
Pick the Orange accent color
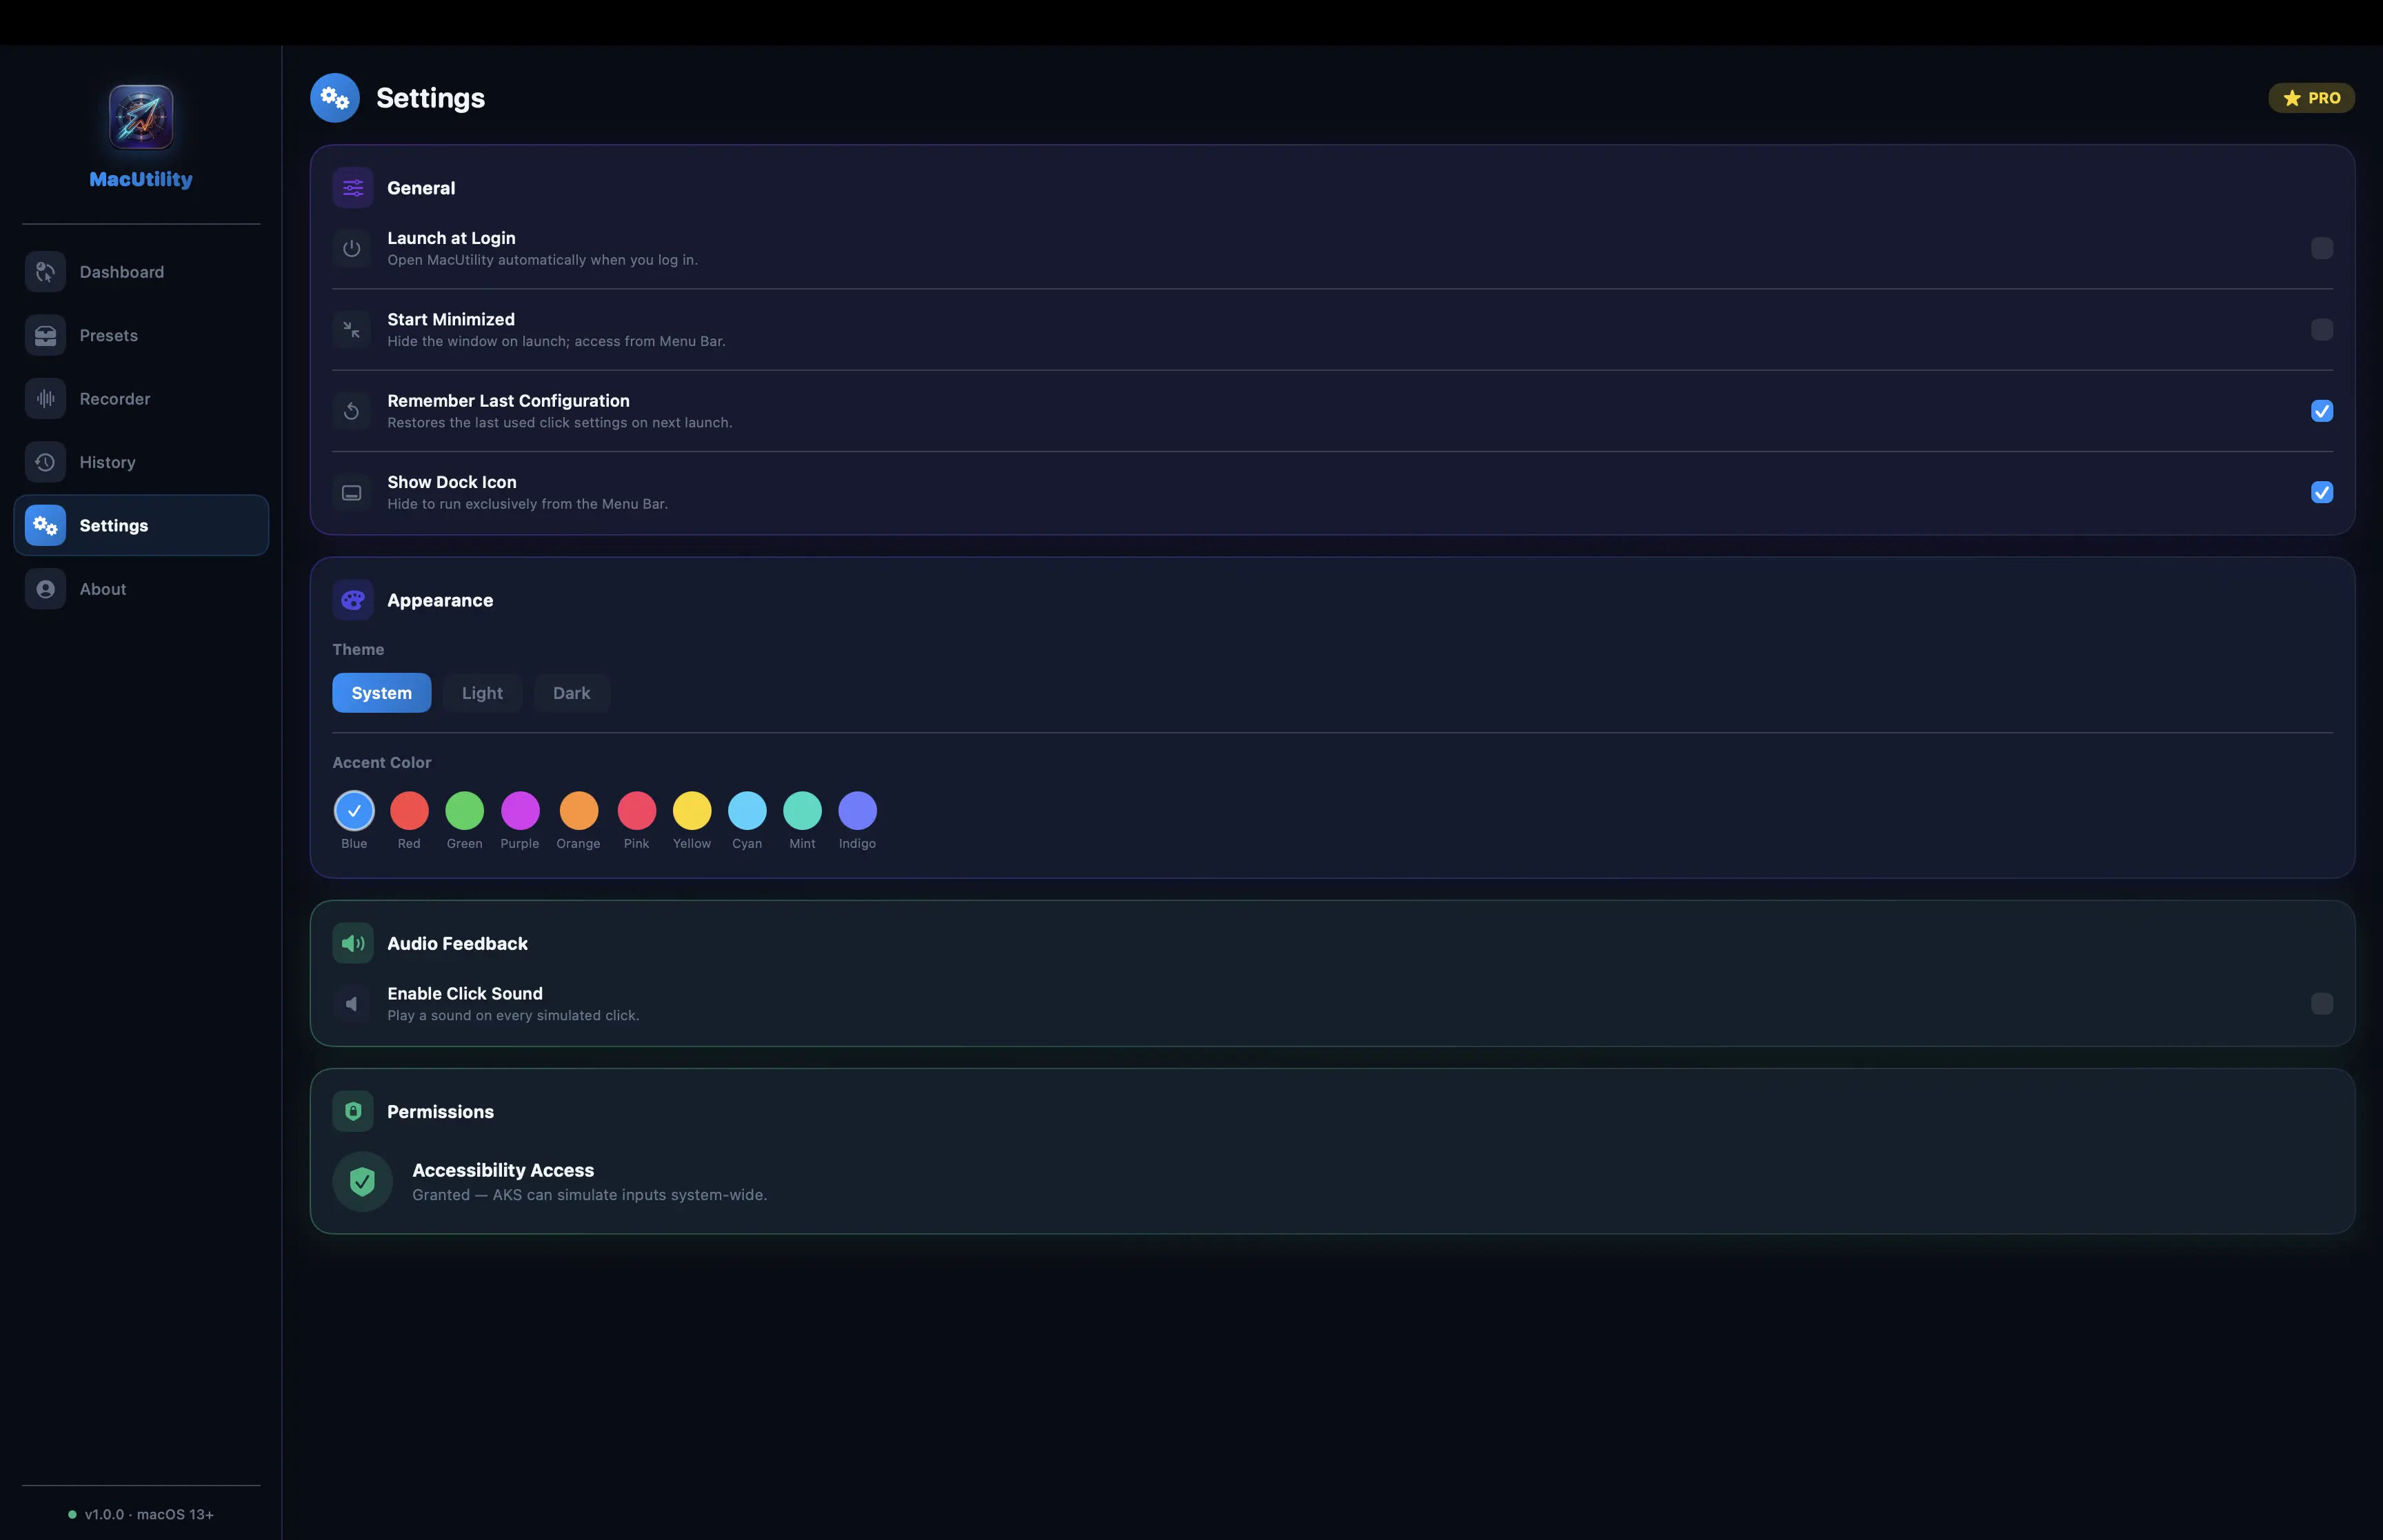click(579, 811)
